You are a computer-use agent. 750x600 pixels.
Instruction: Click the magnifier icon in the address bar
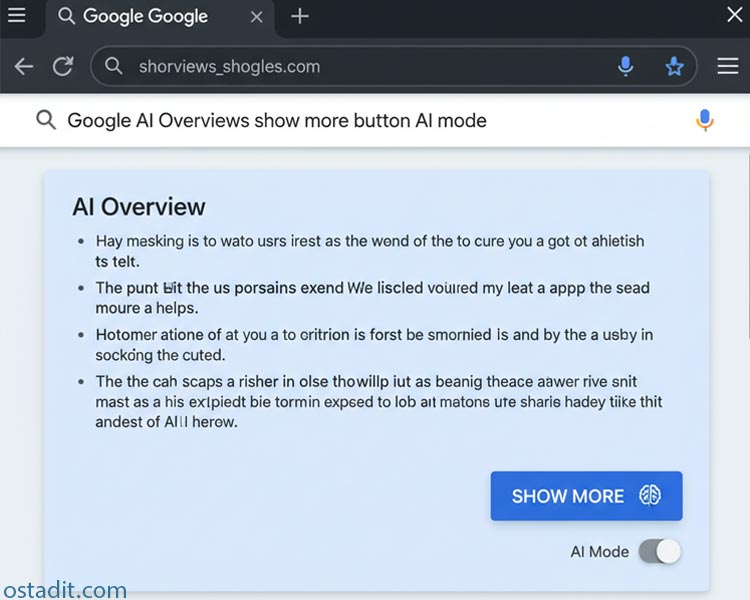[x=114, y=66]
